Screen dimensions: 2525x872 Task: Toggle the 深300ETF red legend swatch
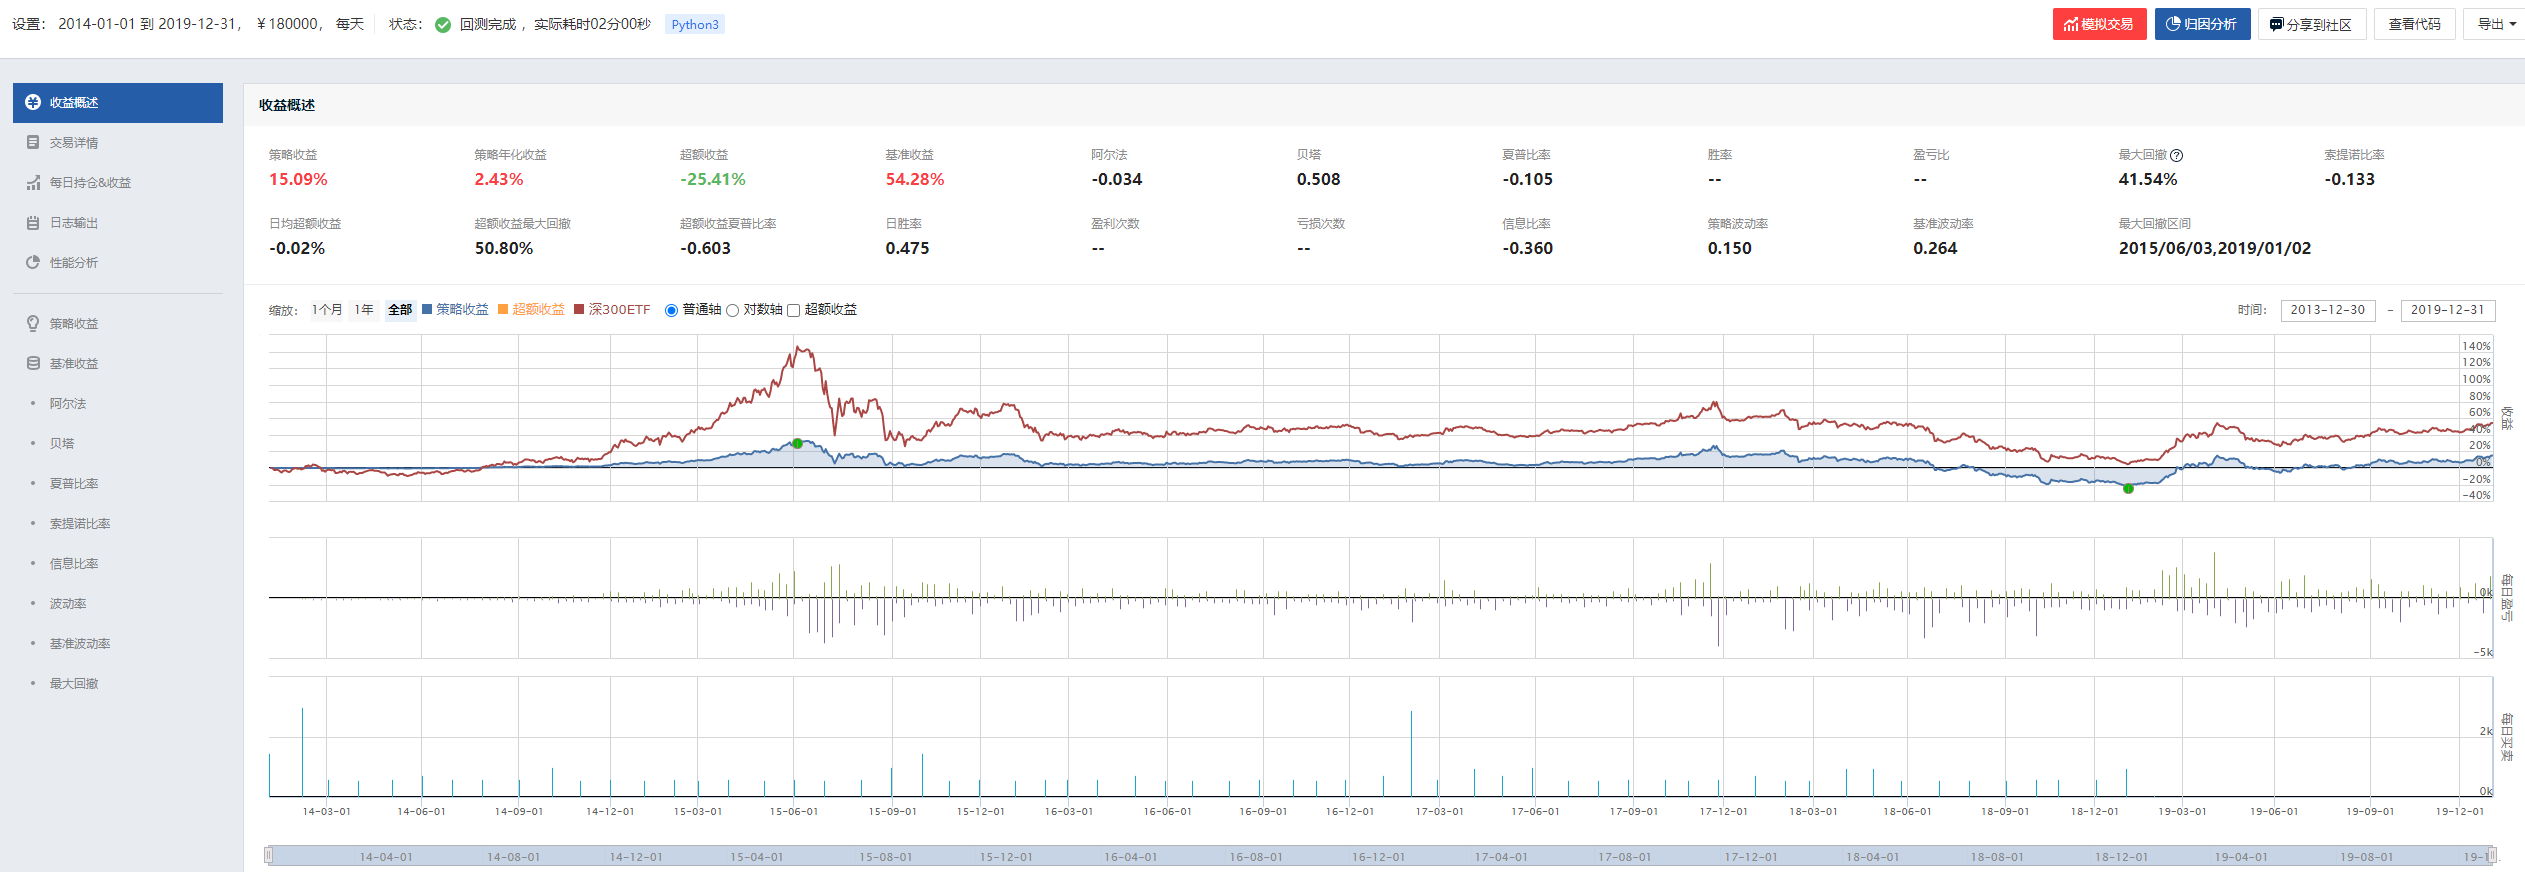click(x=579, y=309)
